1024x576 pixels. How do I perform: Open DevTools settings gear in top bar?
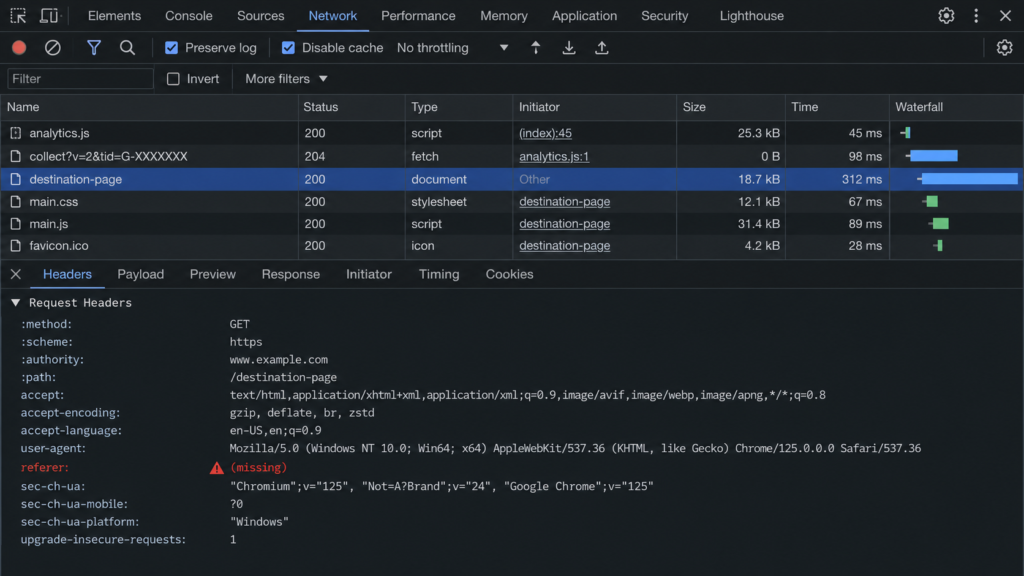click(946, 16)
